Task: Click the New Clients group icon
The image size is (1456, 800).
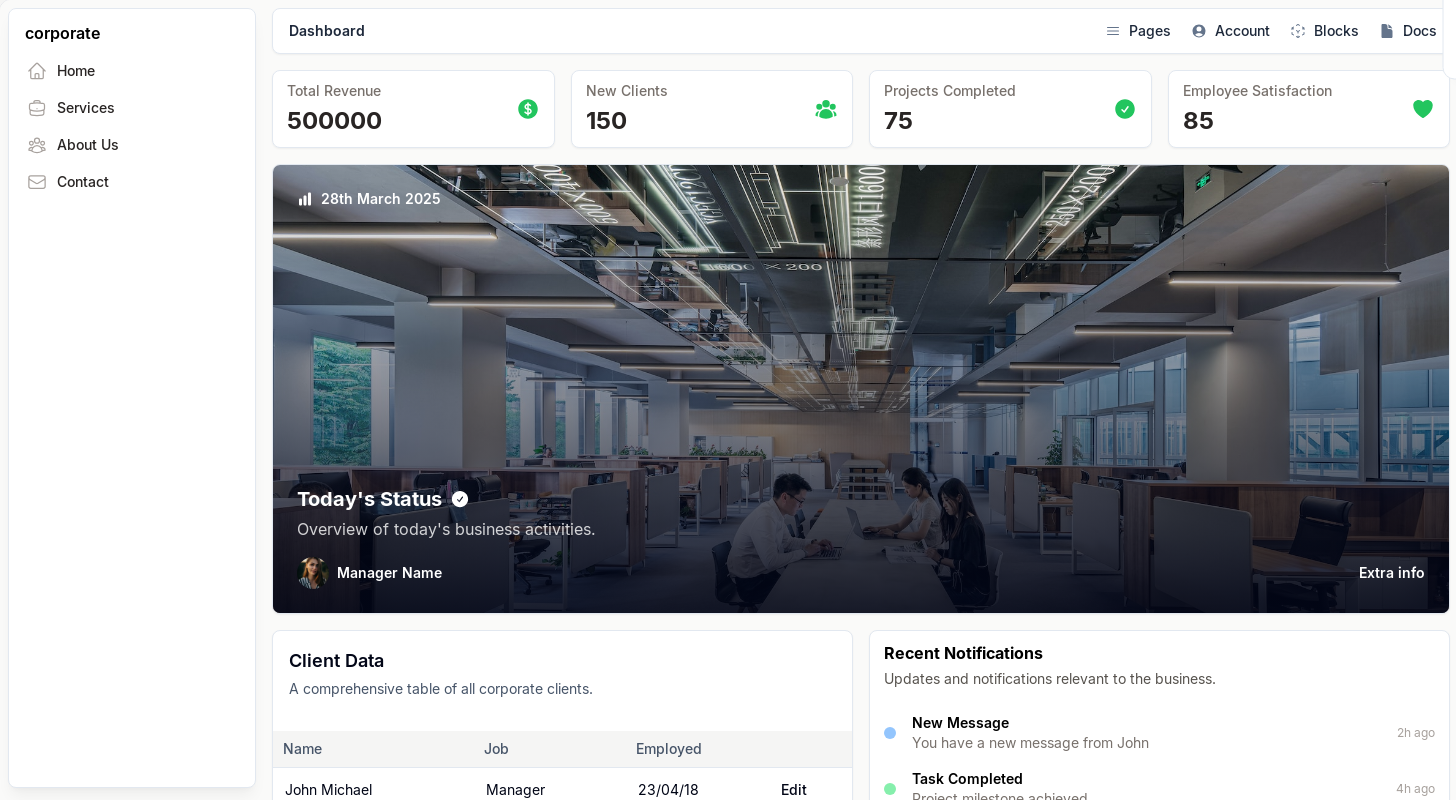Action: click(826, 109)
